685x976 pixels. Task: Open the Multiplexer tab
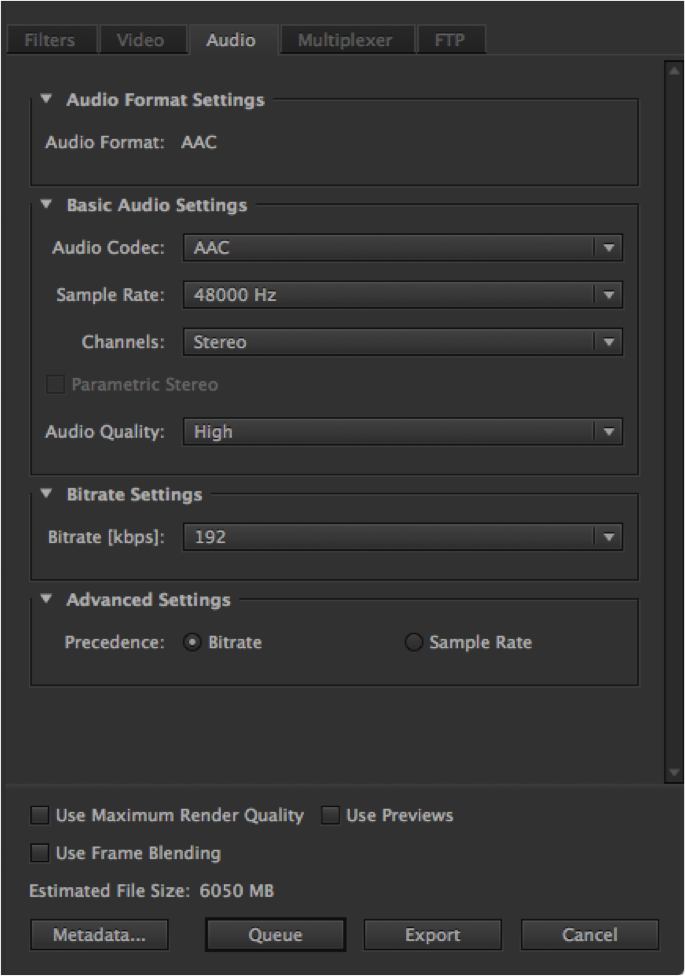[344, 41]
